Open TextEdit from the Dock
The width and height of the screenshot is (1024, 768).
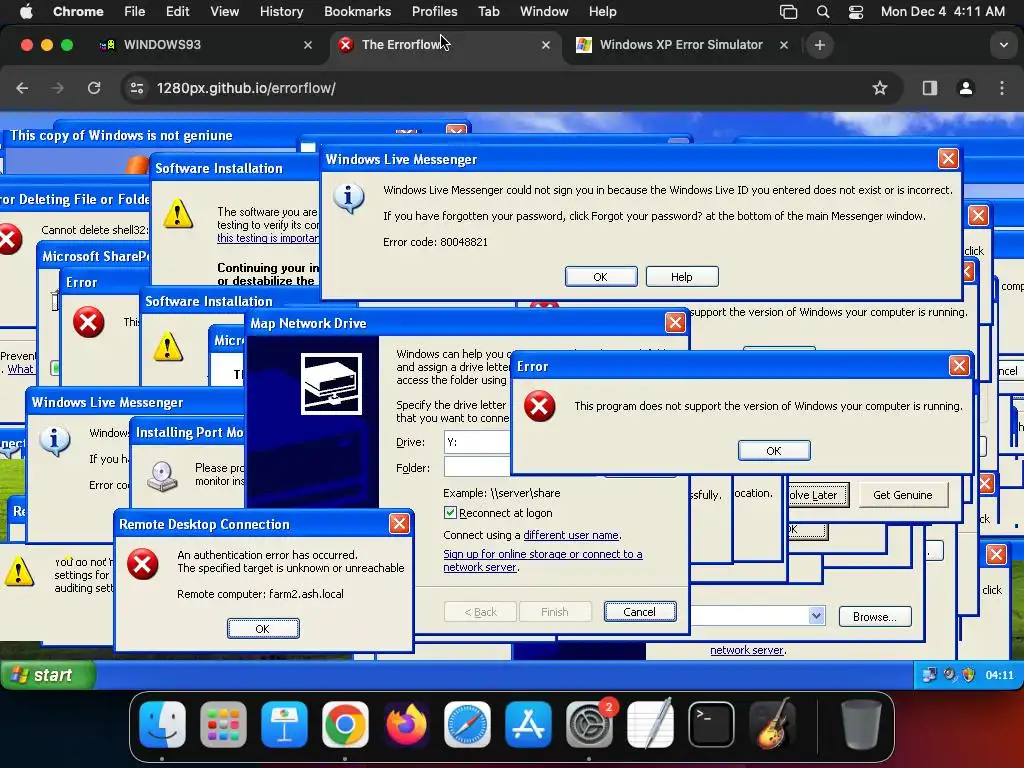coord(650,724)
